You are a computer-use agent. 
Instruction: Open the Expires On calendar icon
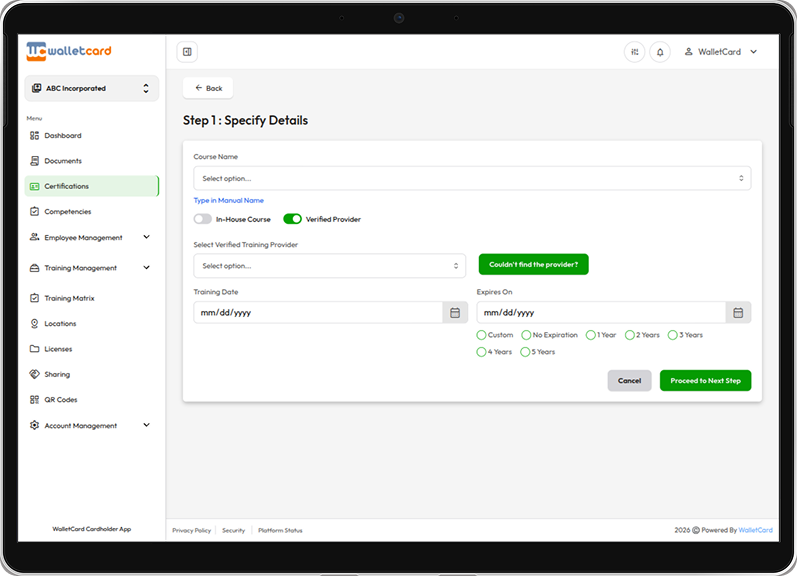[x=738, y=313]
